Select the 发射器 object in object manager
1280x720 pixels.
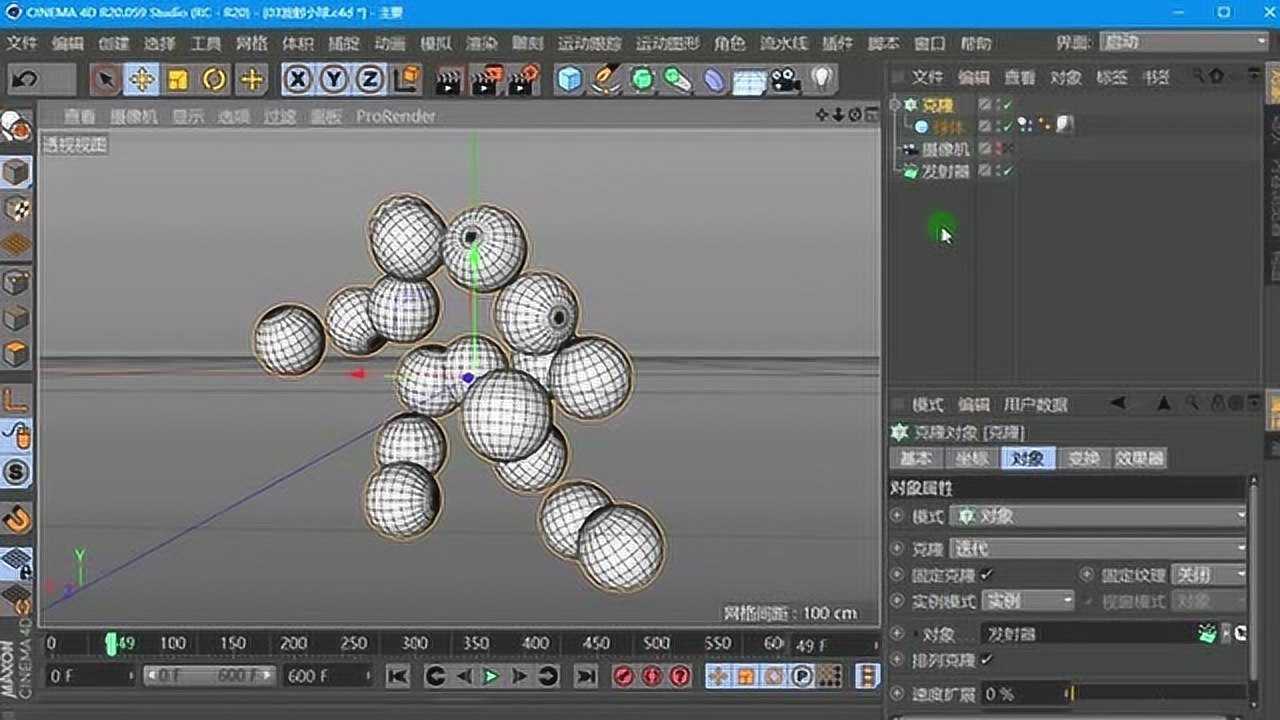coord(944,171)
